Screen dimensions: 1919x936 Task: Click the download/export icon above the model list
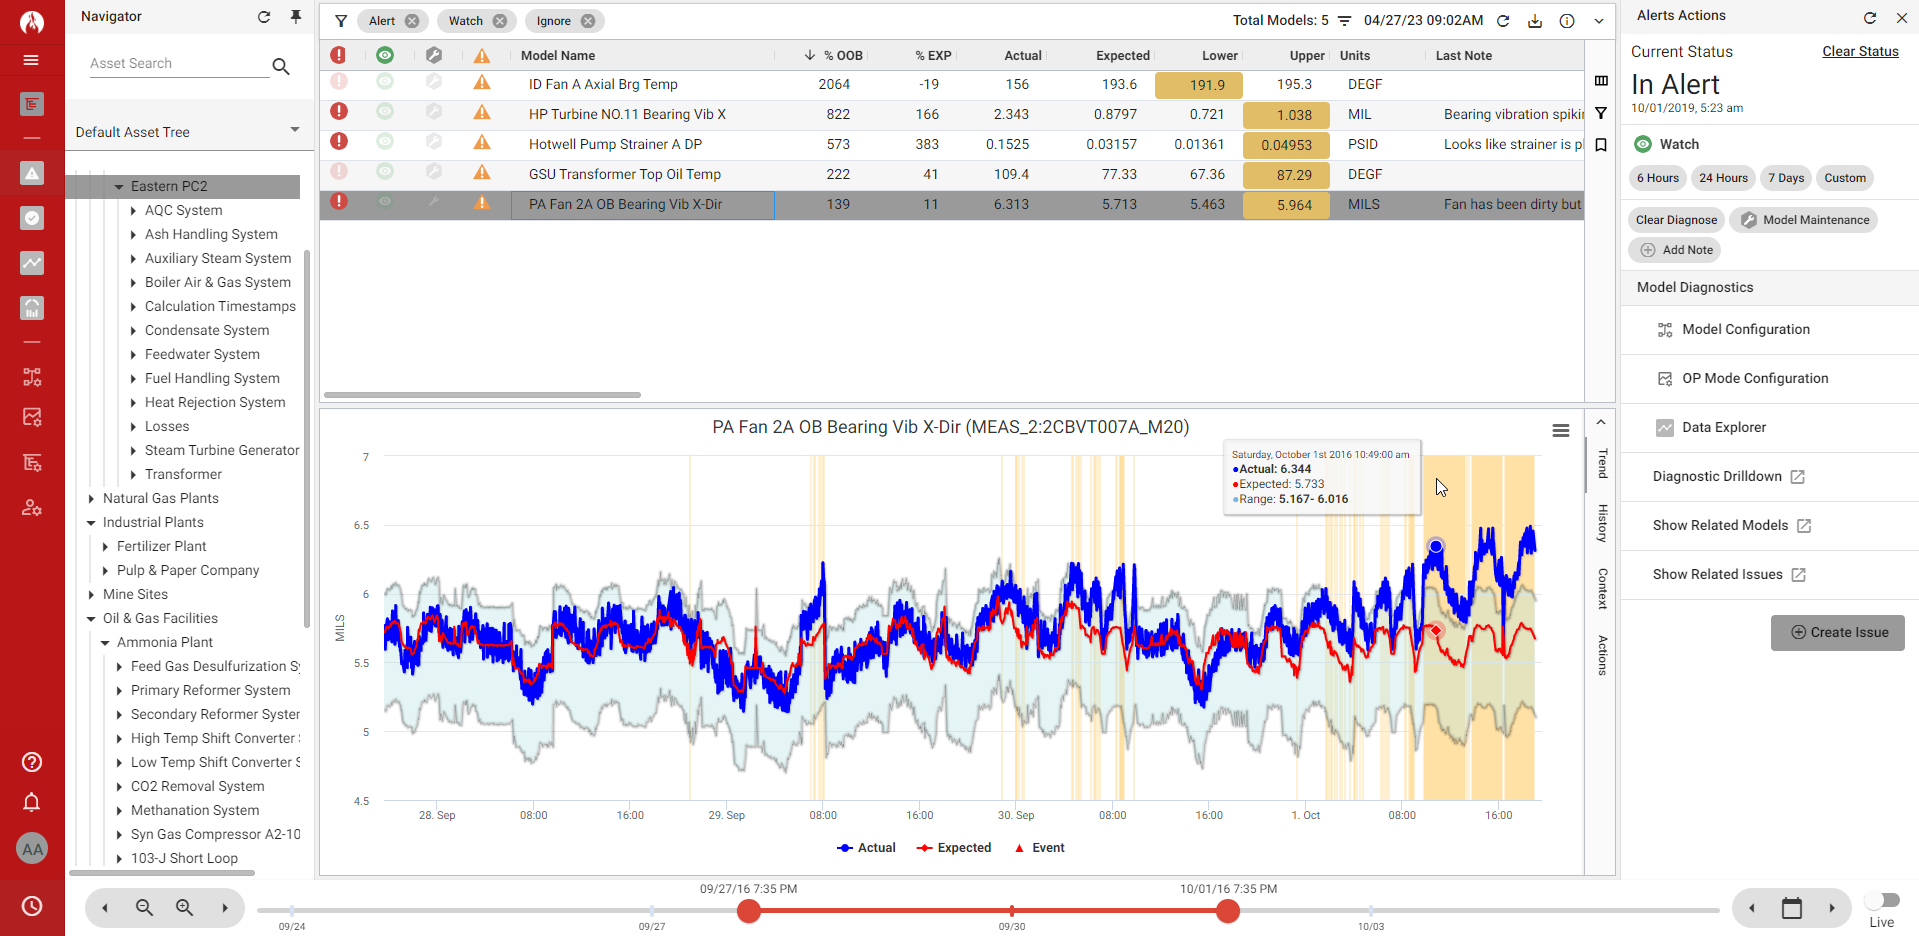click(1535, 20)
